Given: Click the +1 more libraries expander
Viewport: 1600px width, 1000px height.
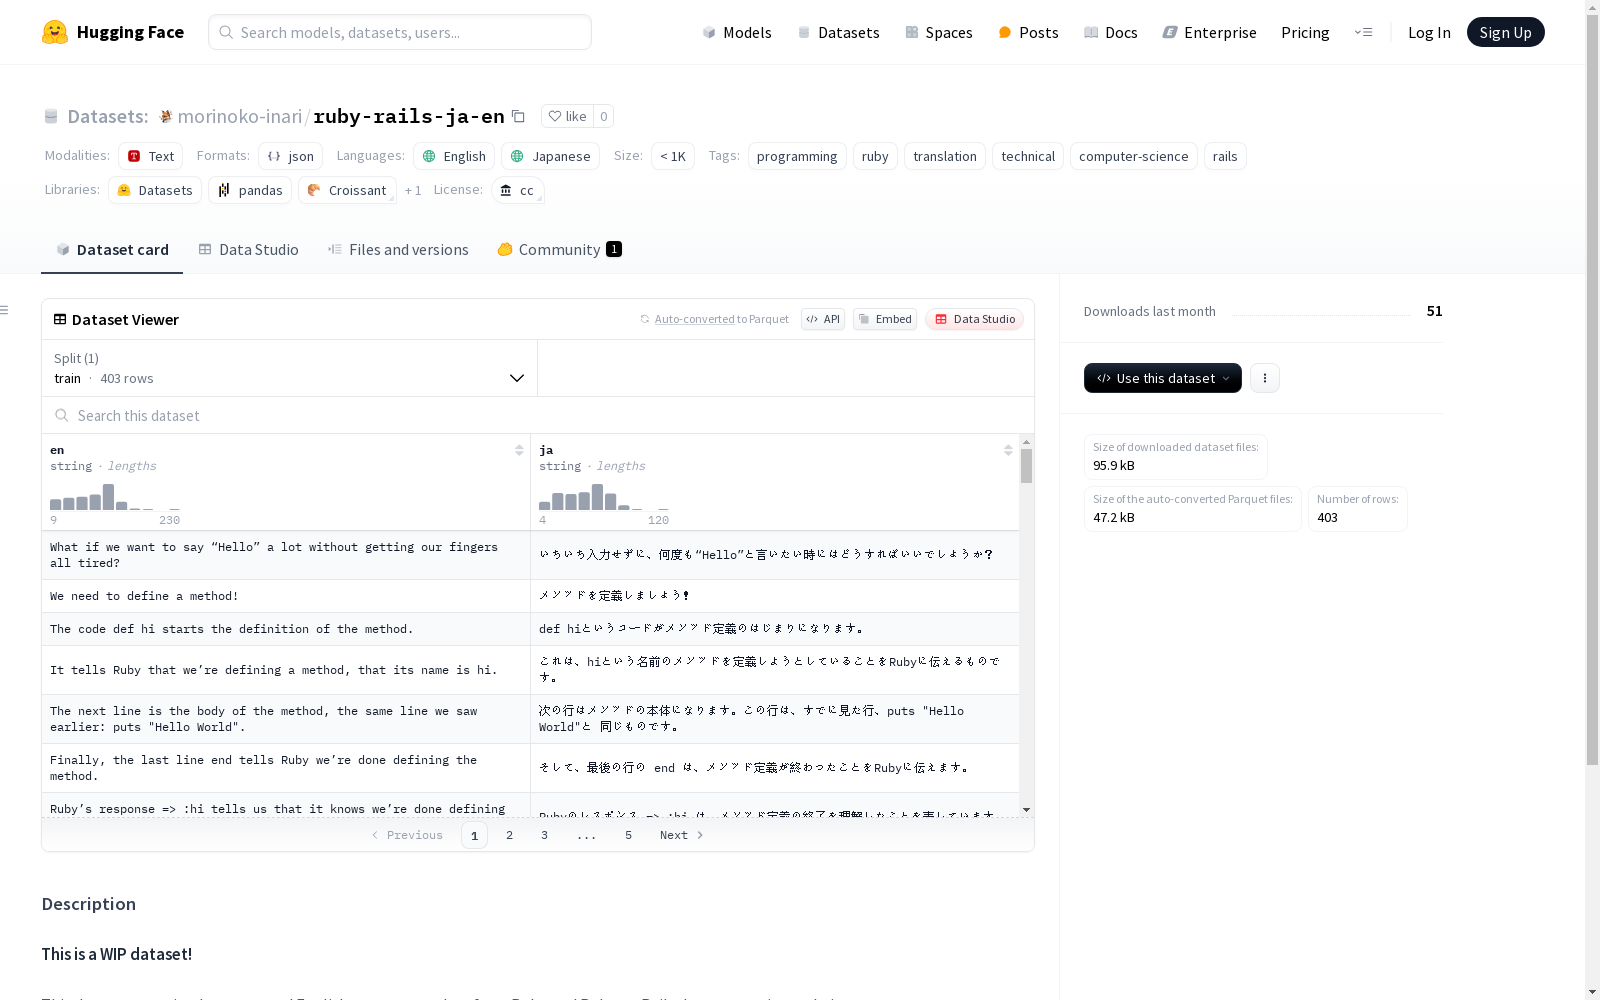Looking at the screenshot, I should [413, 190].
